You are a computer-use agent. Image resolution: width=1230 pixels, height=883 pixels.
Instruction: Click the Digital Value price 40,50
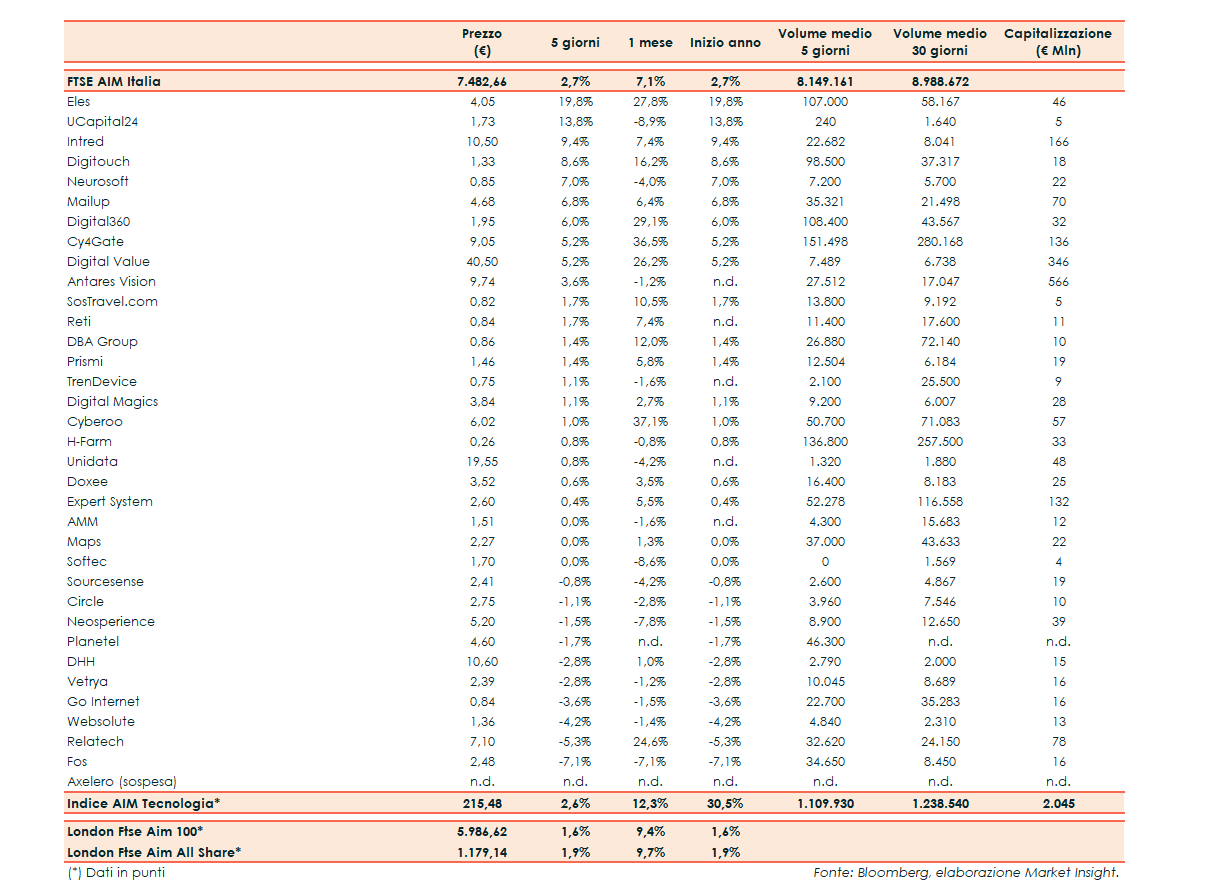click(482, 262)
